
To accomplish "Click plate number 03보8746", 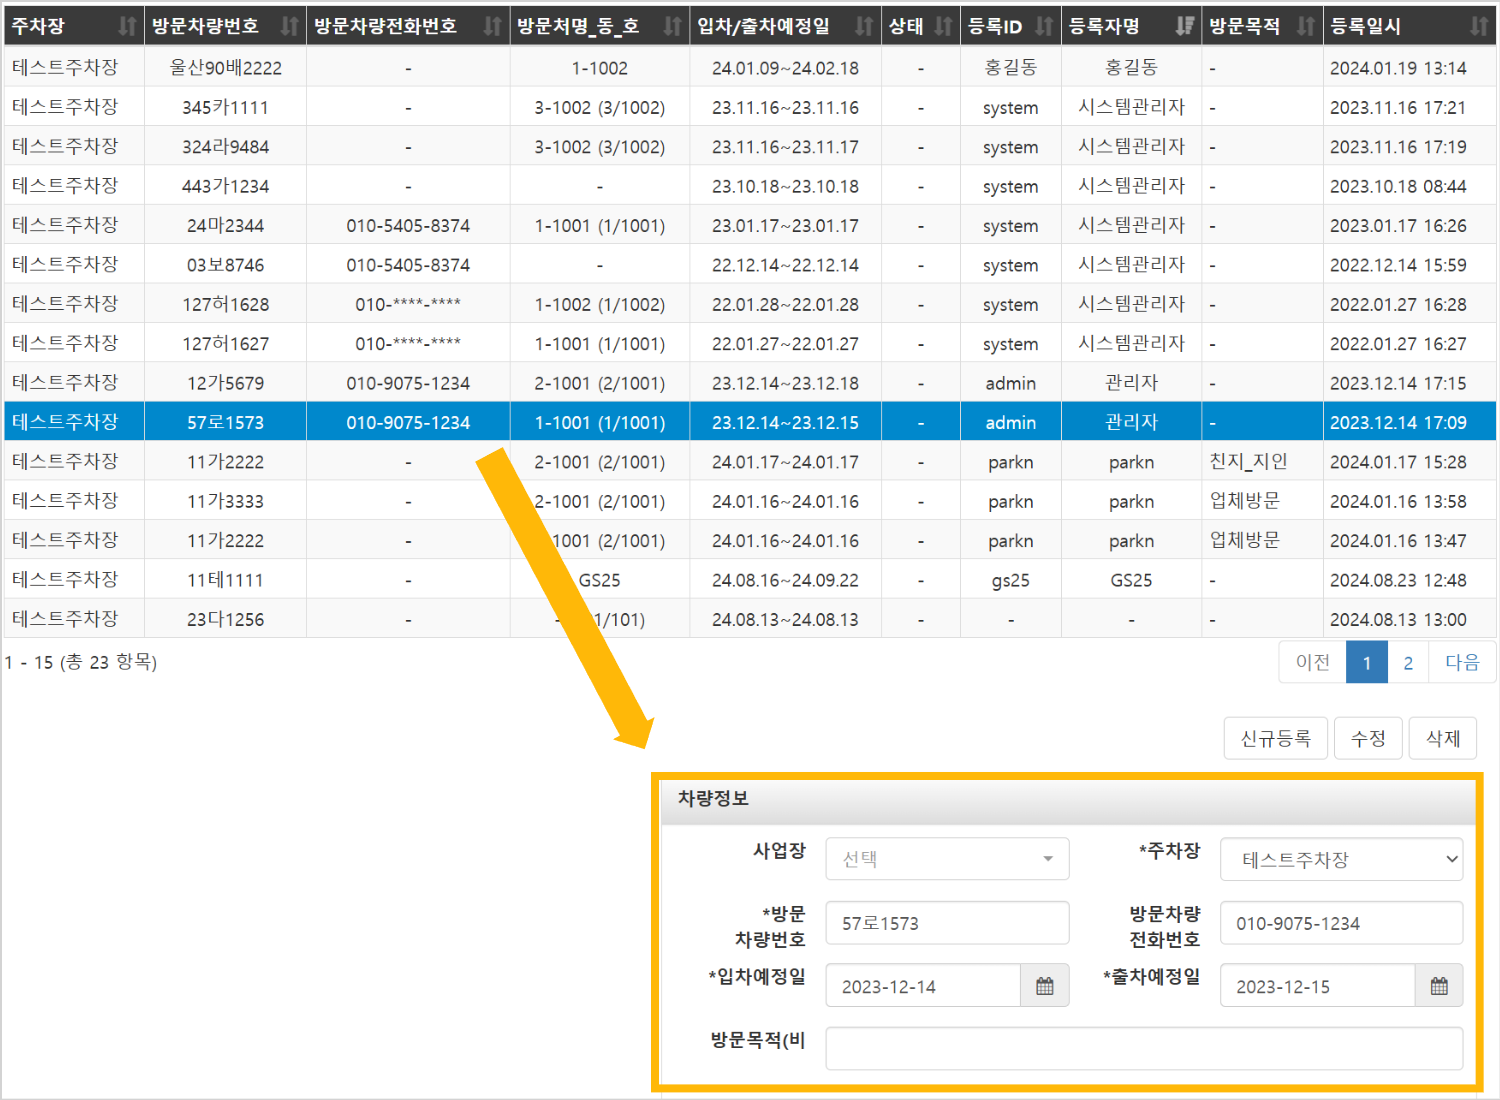I will point(226,265).
